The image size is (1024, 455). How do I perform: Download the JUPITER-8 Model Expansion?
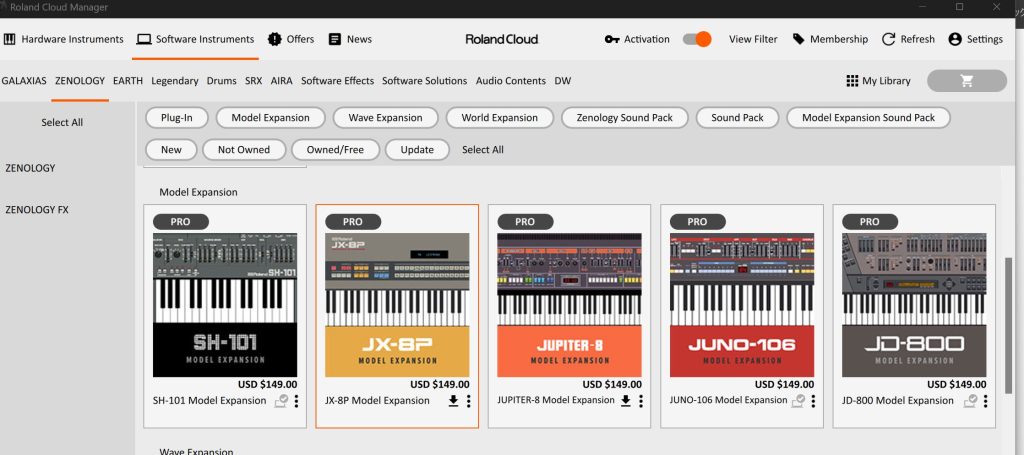(x=626, y=401)
